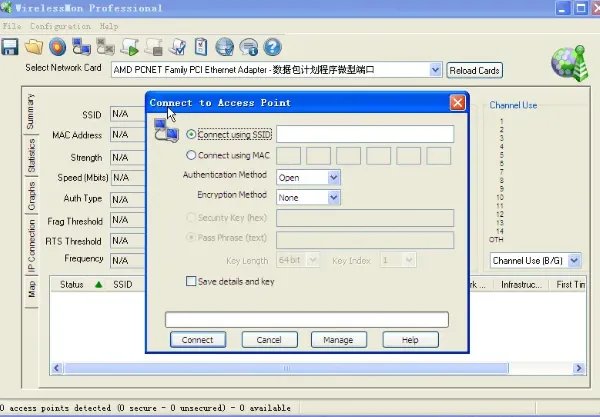
Task: Click the connect to access point toolbar icon
Action: (82, 47)
